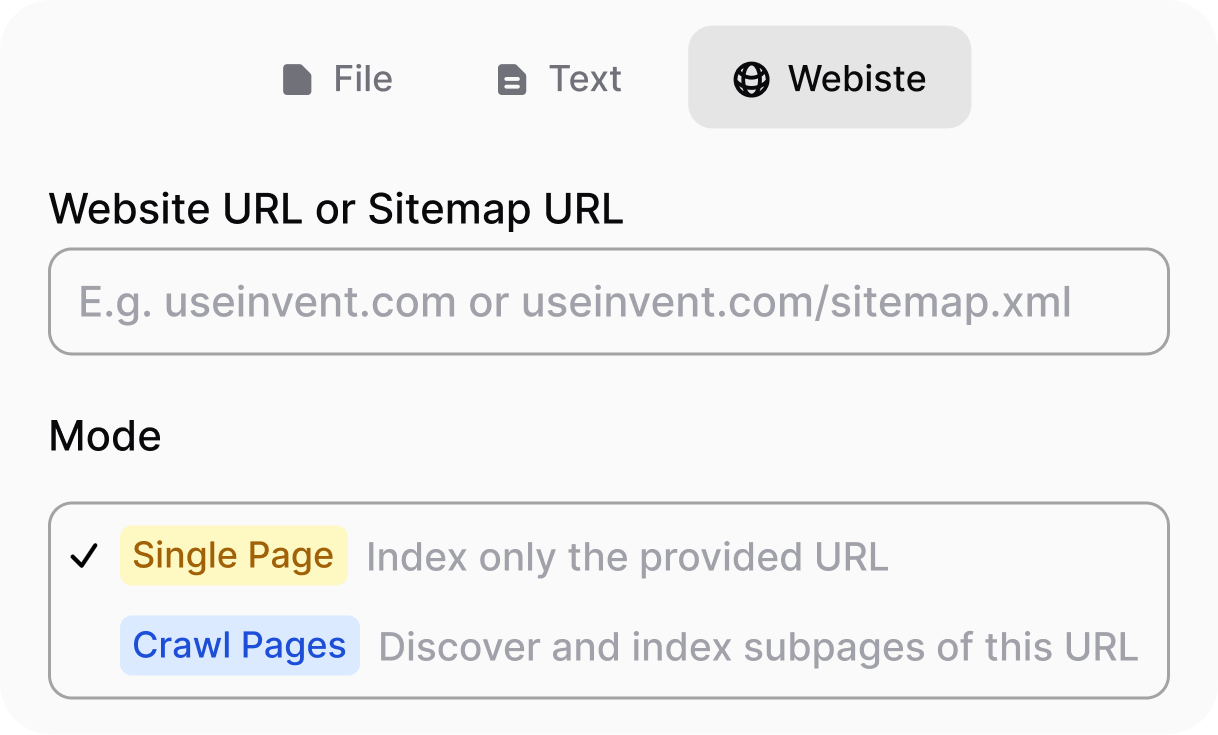The image size is (1218, 735).
Task: Click the file icon on the File tab
Action: [297, 79]
